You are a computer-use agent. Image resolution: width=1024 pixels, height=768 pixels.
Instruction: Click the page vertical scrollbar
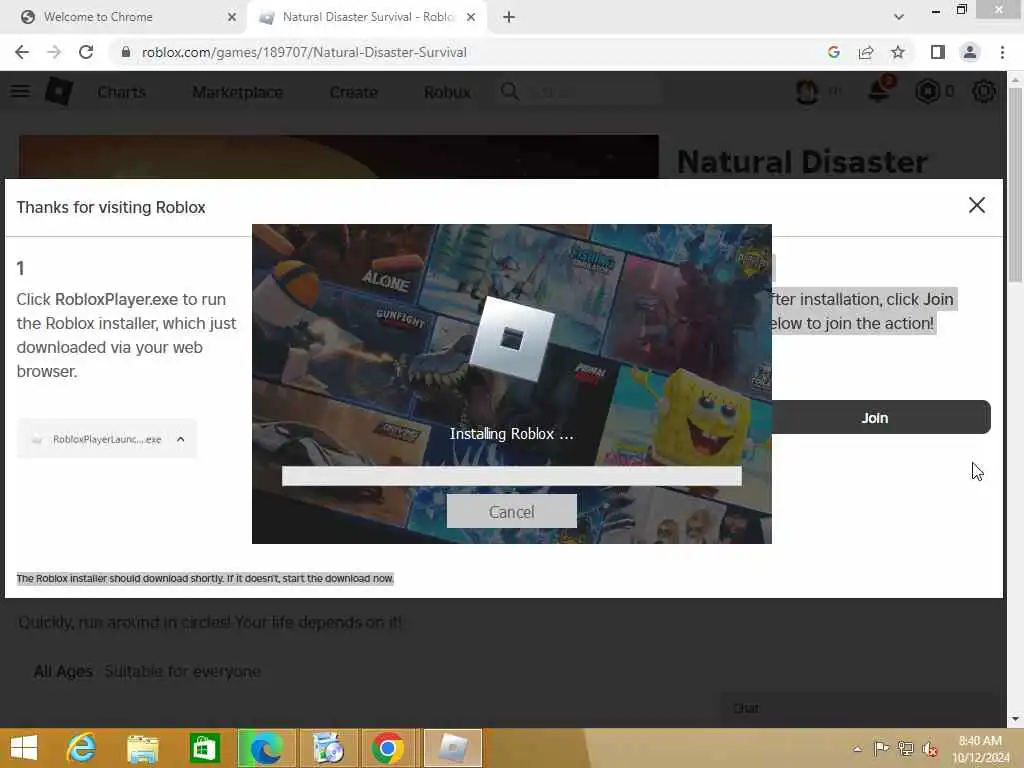[x=1014, y=183]
